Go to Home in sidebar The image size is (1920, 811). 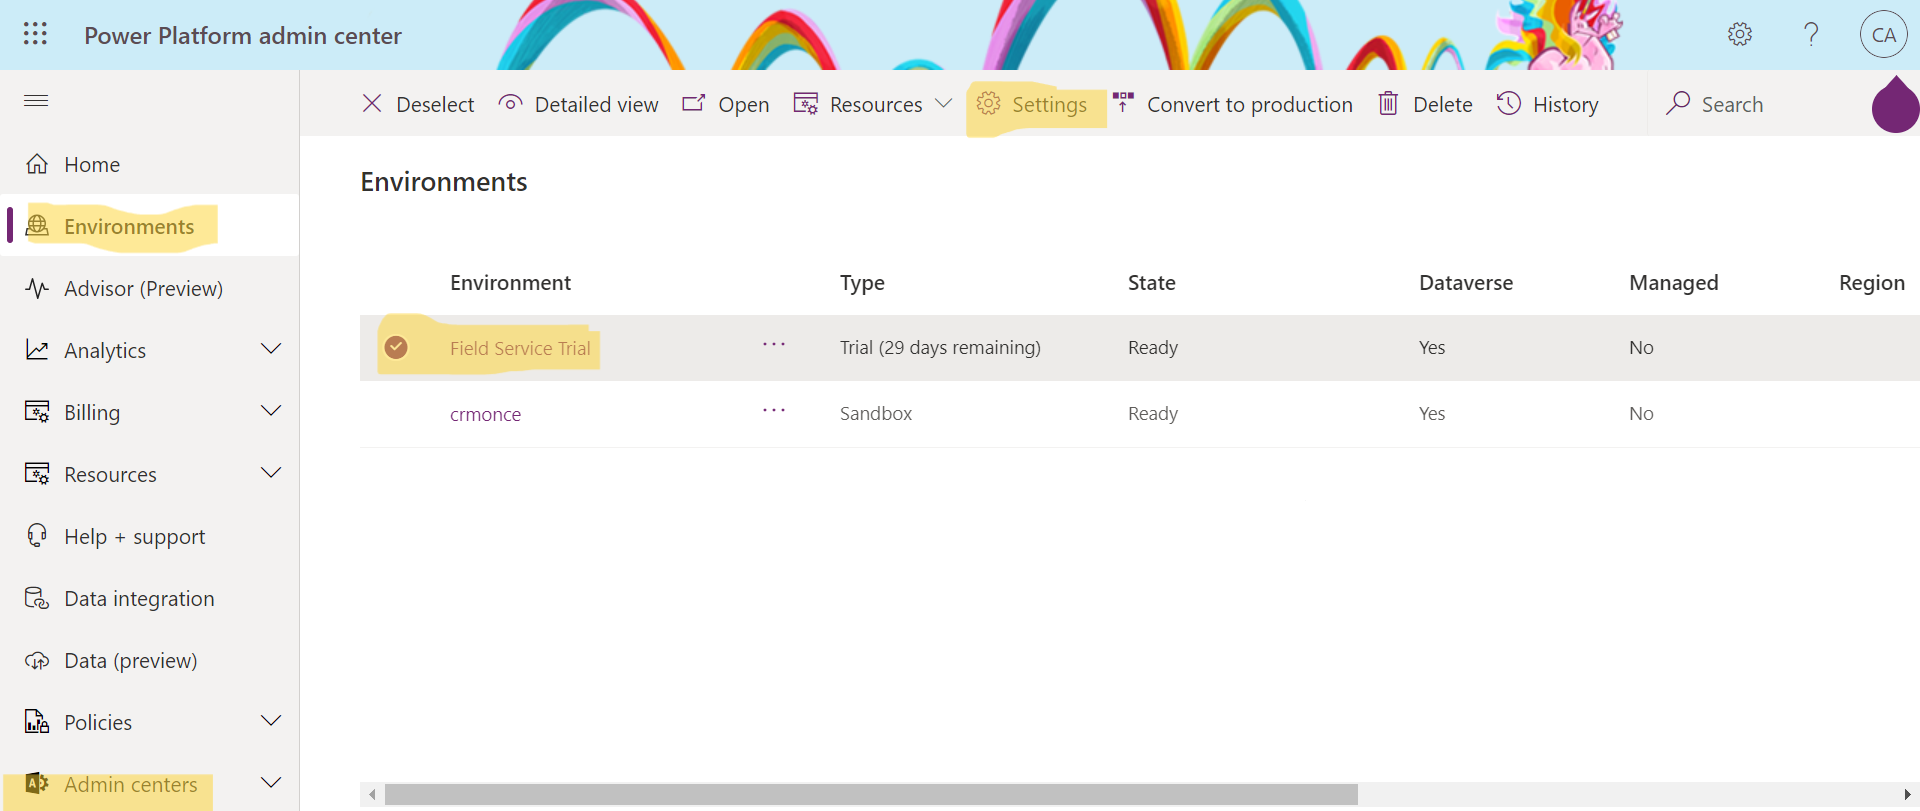[x=92, y=165]
